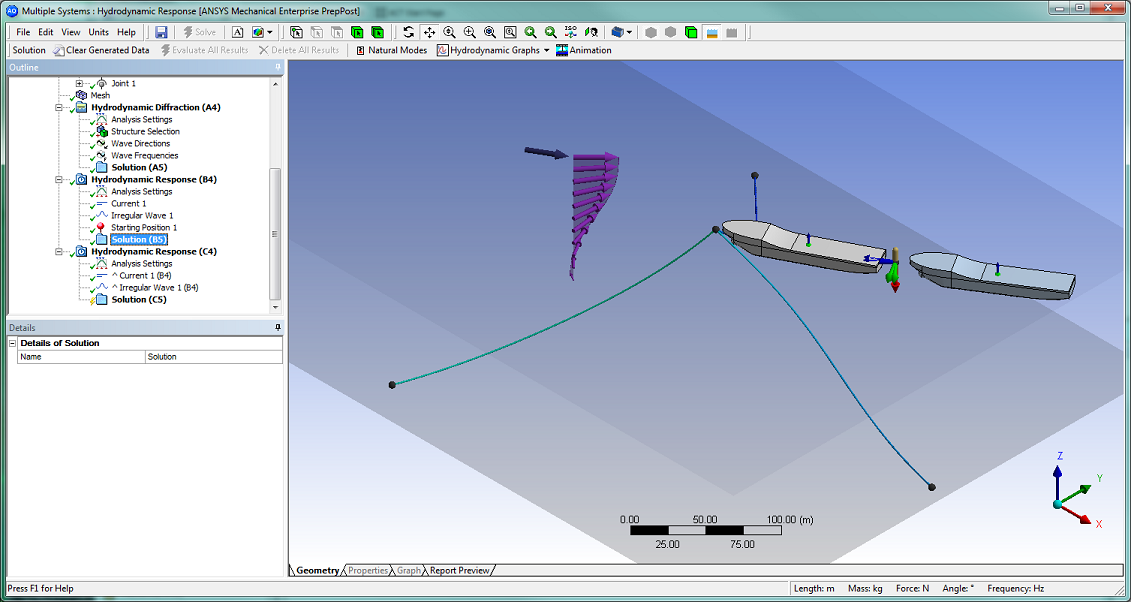This screenshot has width=1131, height=602.
Task: Click the ISO view icon
Action: point(570,31)
